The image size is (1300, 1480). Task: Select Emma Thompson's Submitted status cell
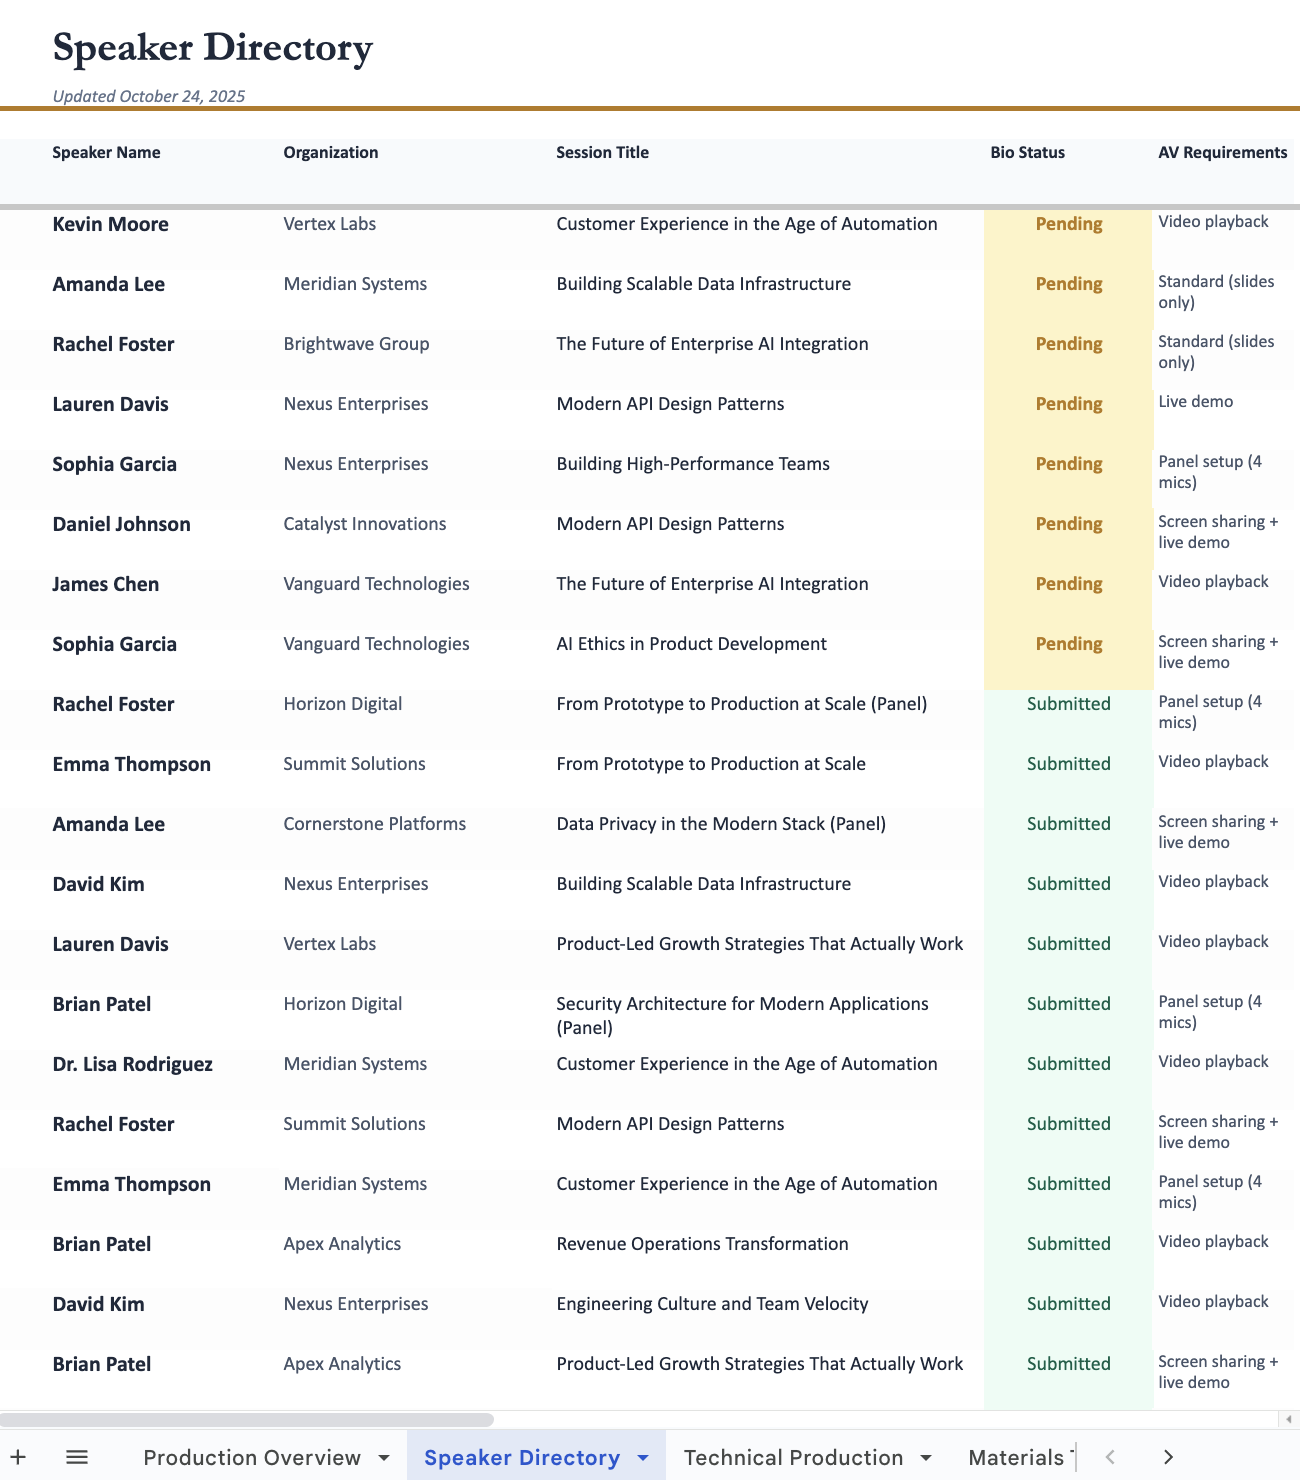coord(1068,764)
